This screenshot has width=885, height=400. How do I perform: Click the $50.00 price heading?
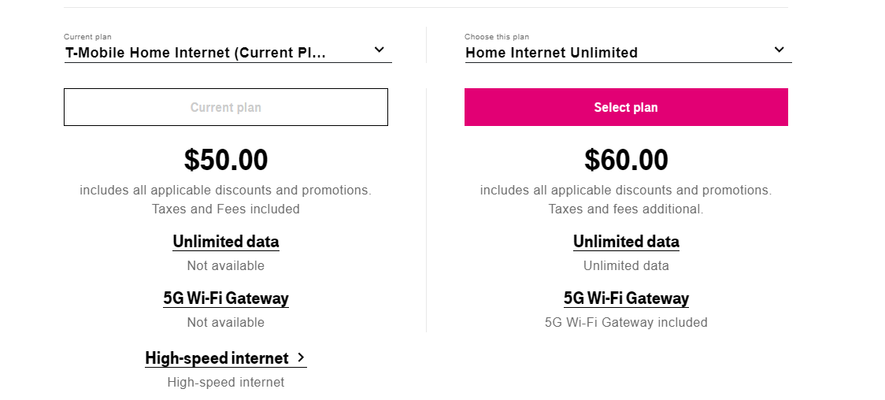226,160
